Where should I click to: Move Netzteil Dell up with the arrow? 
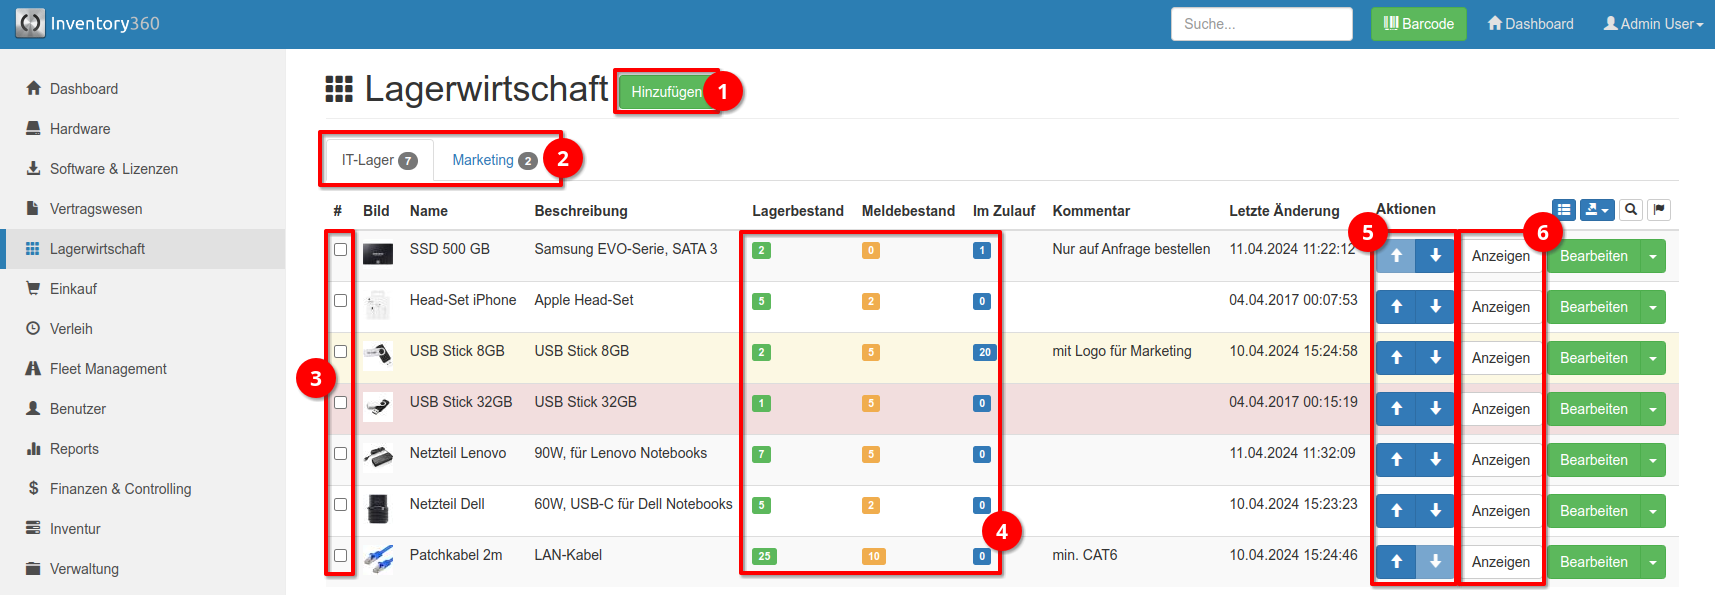click(1396, 511)
